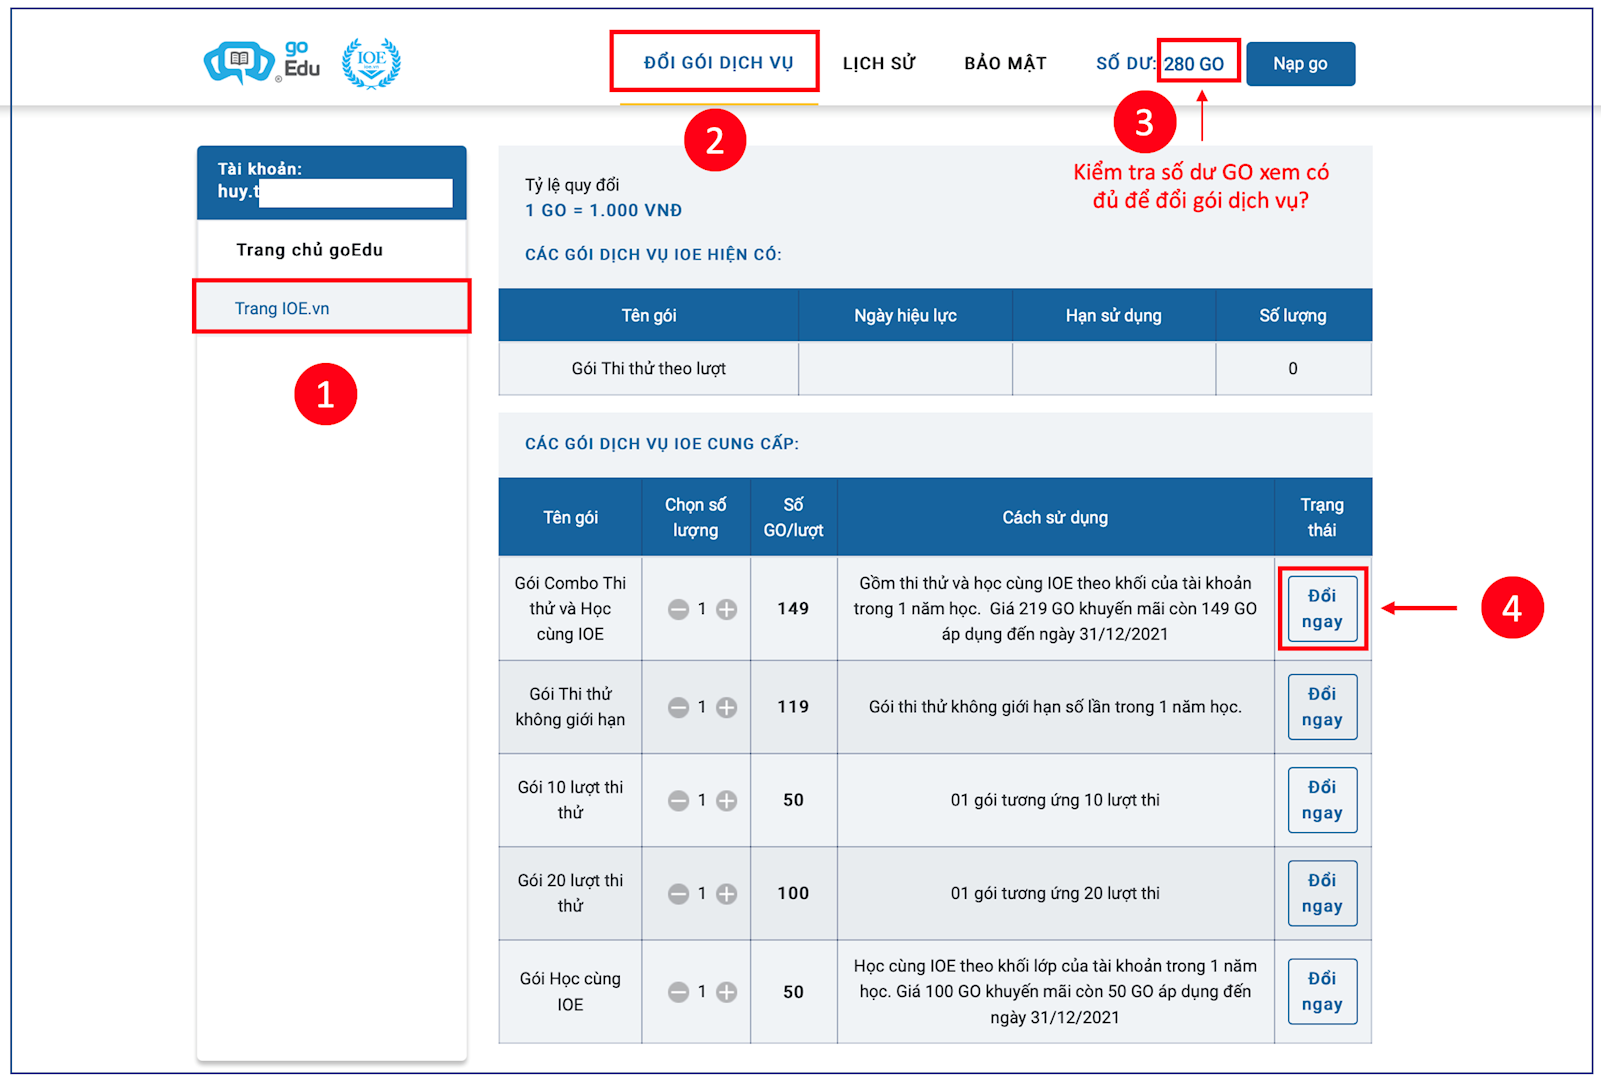Click the 'Hạn sử dụng' column header
Viewport: 1601px width, 1081px height.
(1114, 315)
